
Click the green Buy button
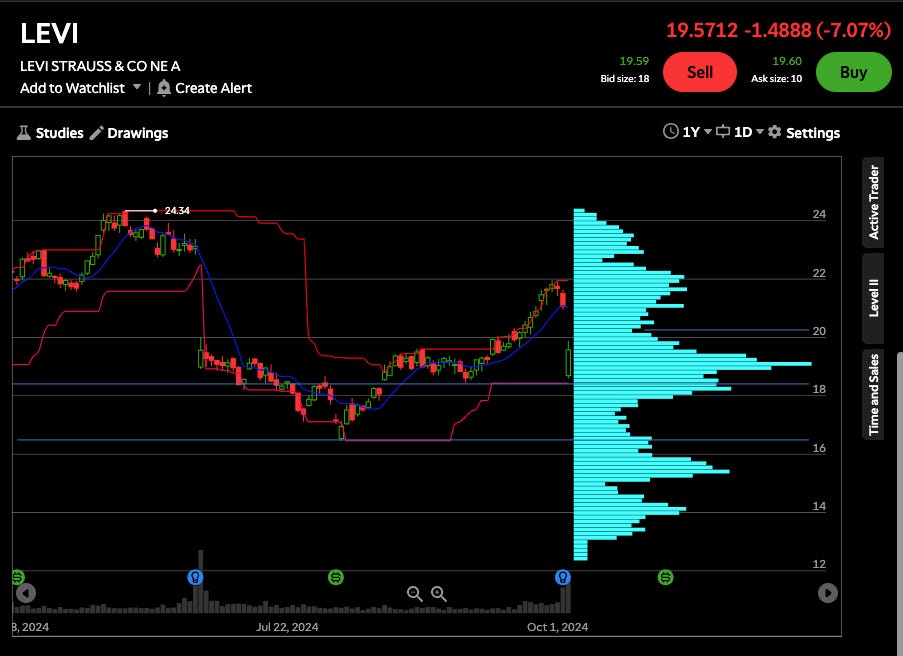click(853, 72)
